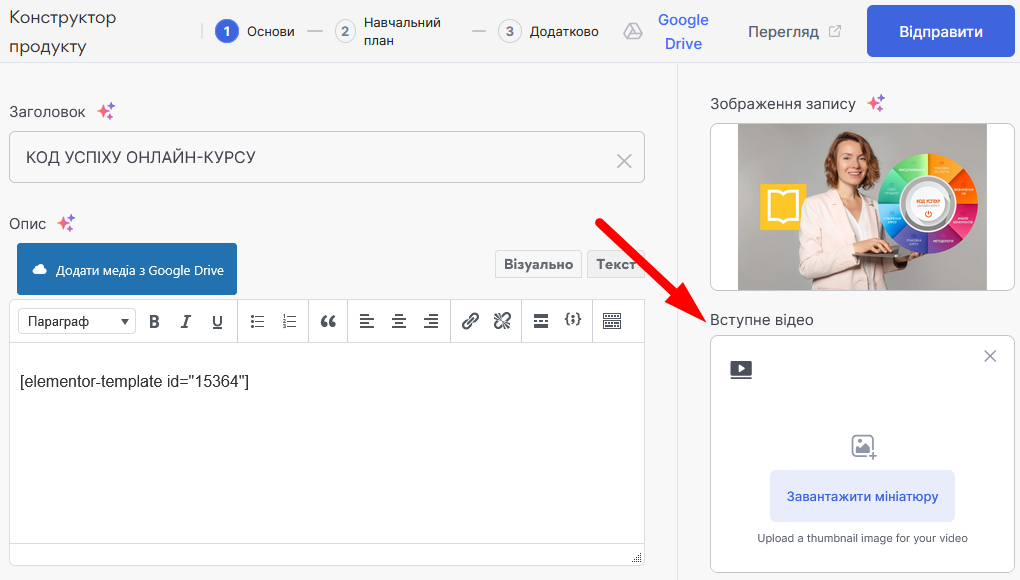
Task: Apply underline formatting in editor
Action: (217, 321)
